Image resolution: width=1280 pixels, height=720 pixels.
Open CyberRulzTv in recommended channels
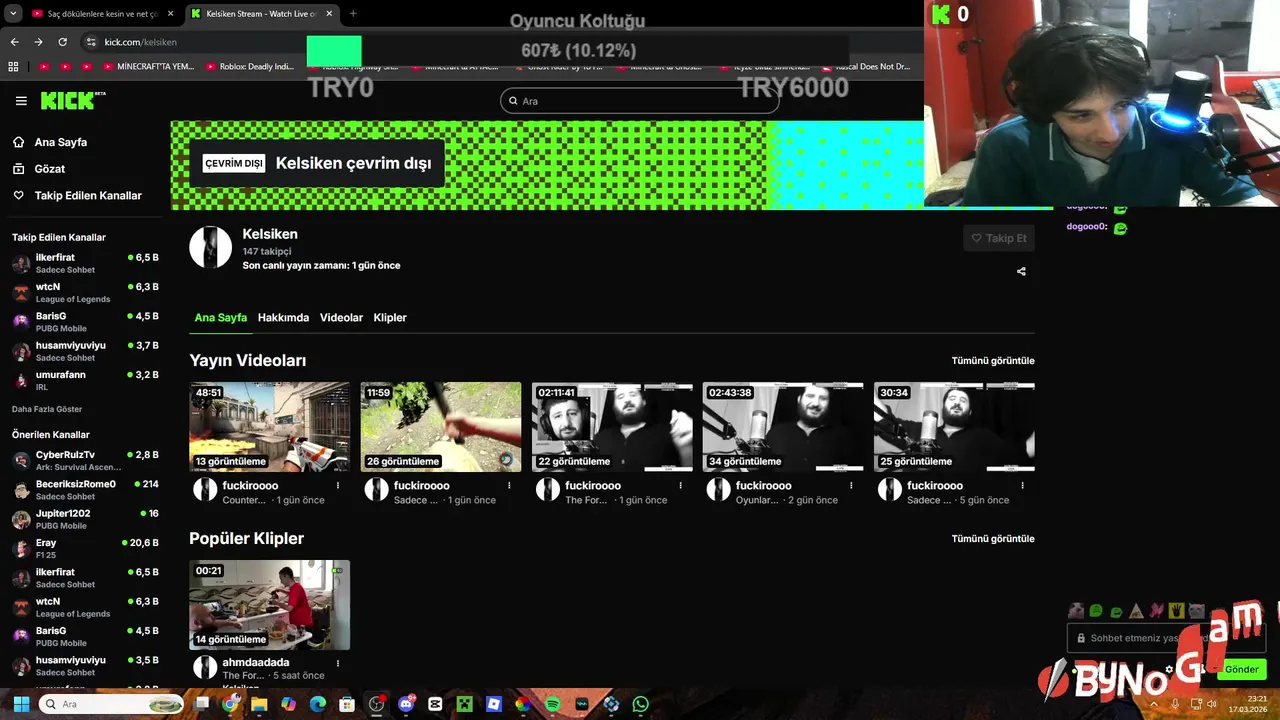85,460
